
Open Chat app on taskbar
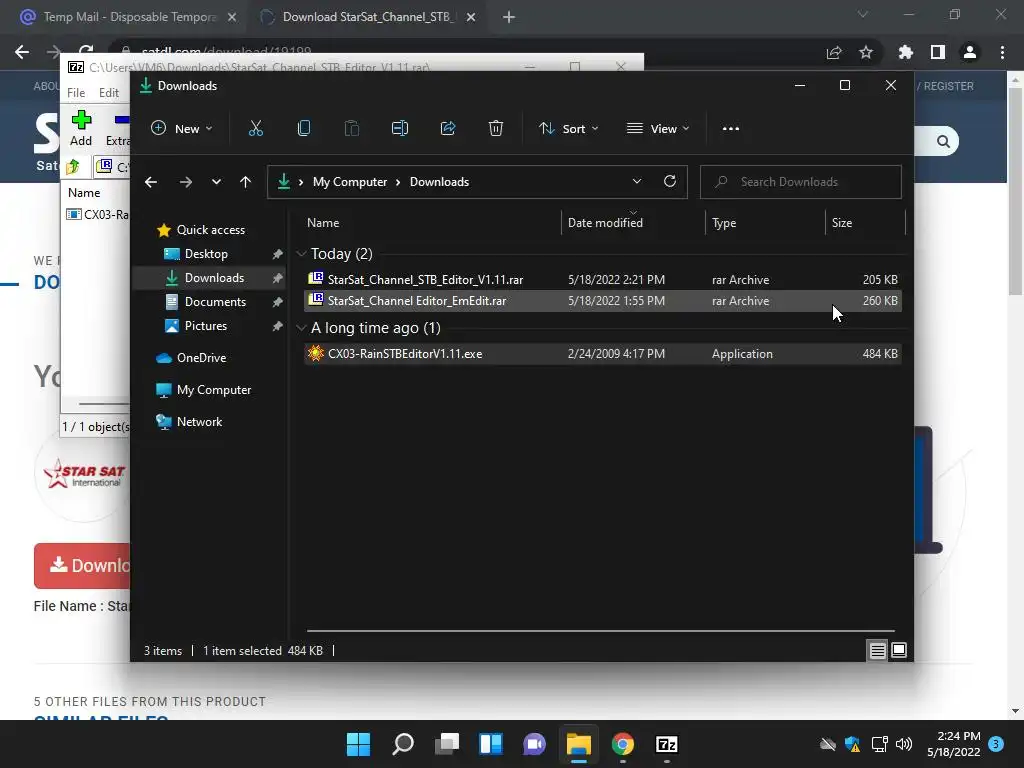pyautogui.click(x=535, y=744)
